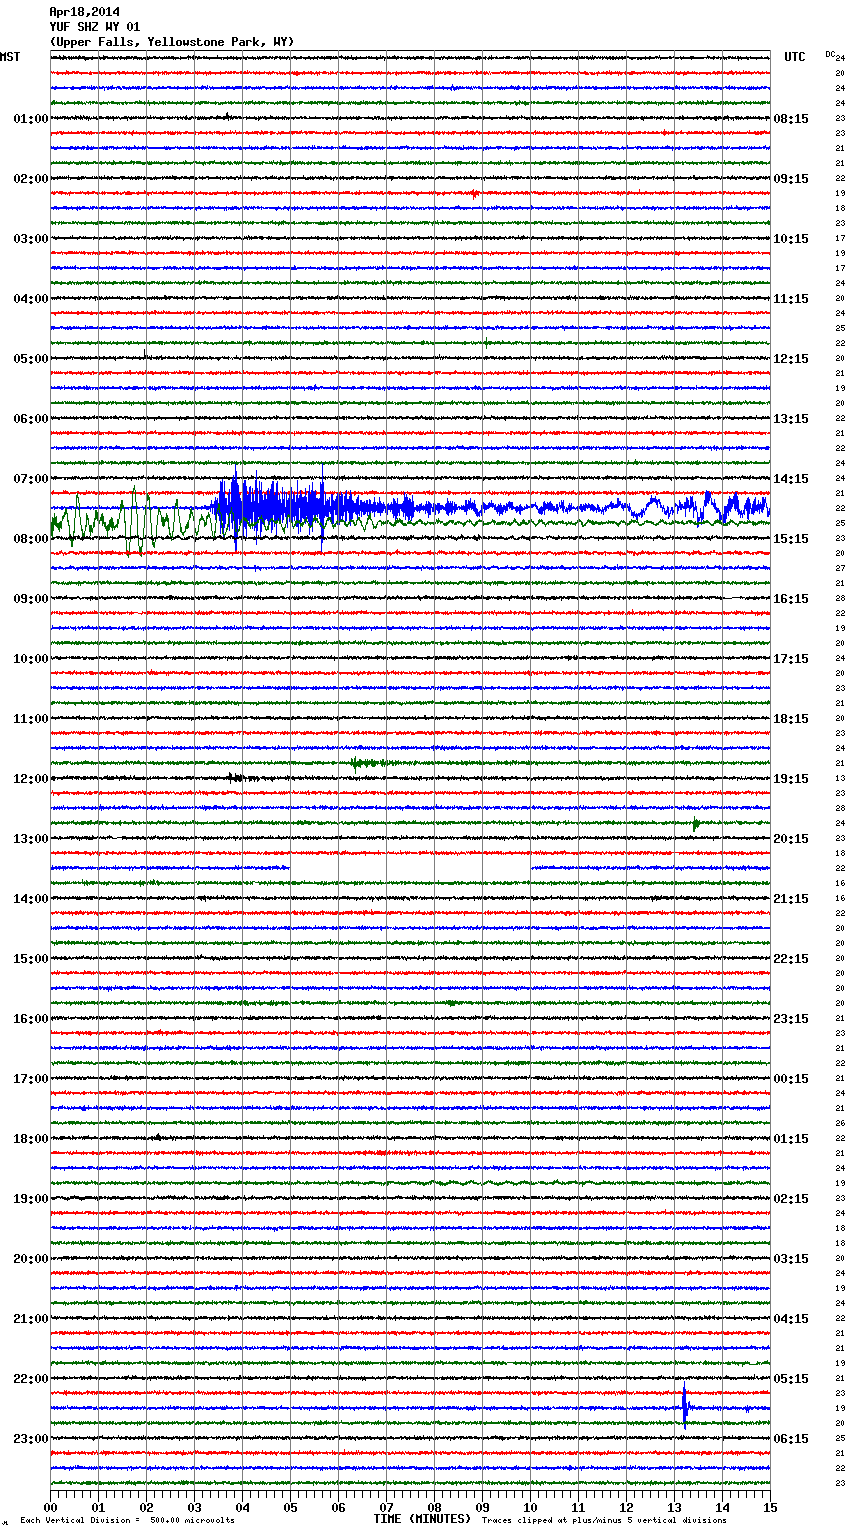The image size is (850, 1534).
Task: Select the 14:00 MST time label
Action: click(x=31, y=899)
